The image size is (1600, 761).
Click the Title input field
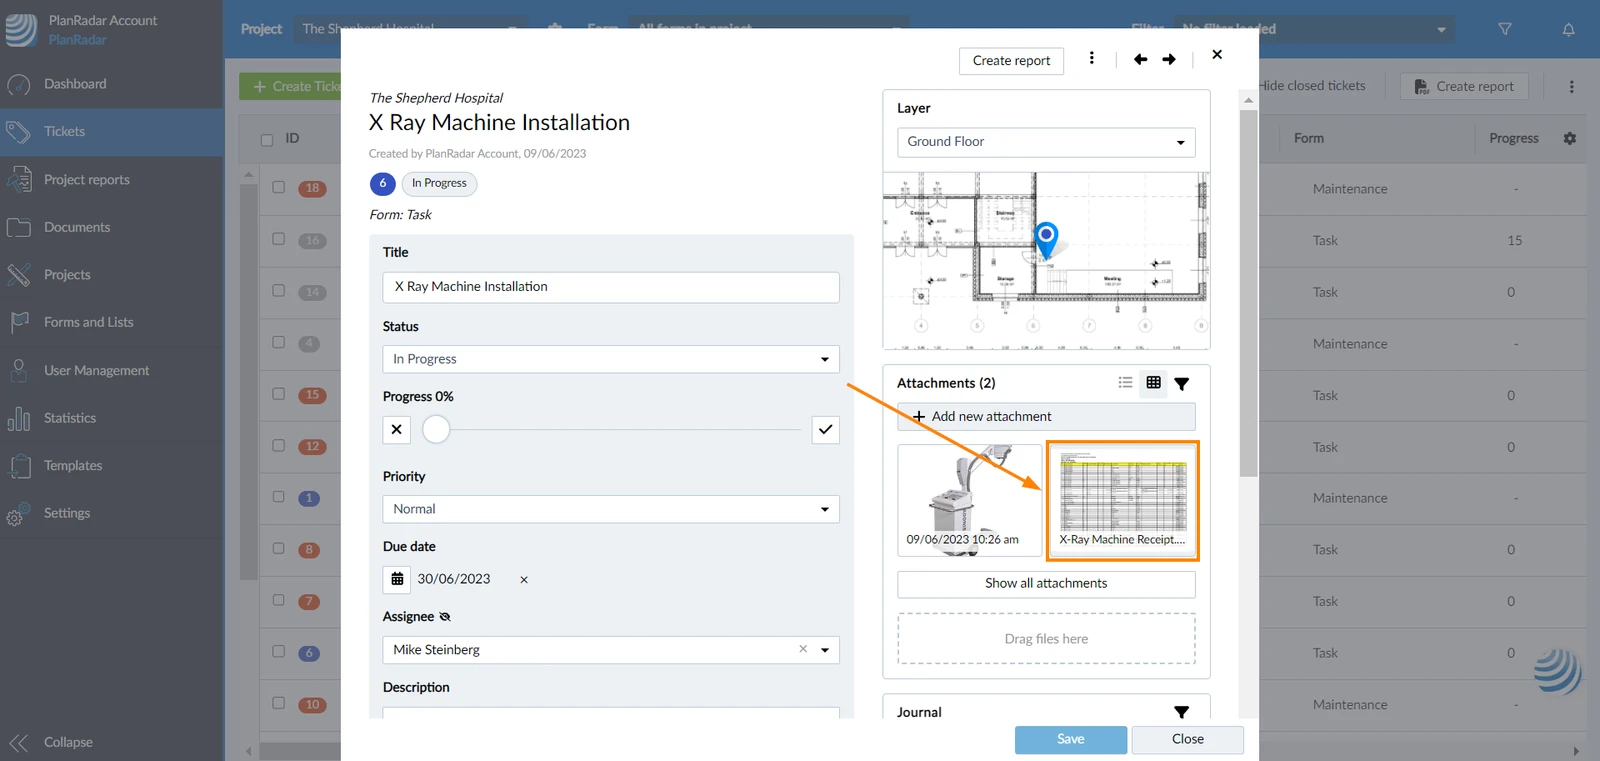click(x=611, y=287)
